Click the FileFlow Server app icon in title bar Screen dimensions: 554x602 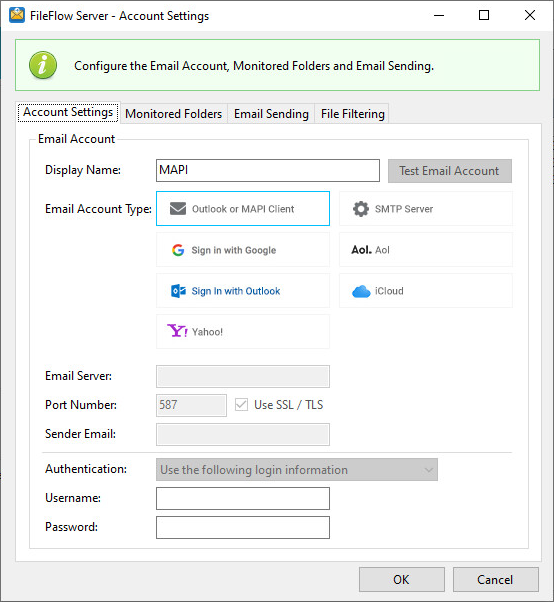17,15
